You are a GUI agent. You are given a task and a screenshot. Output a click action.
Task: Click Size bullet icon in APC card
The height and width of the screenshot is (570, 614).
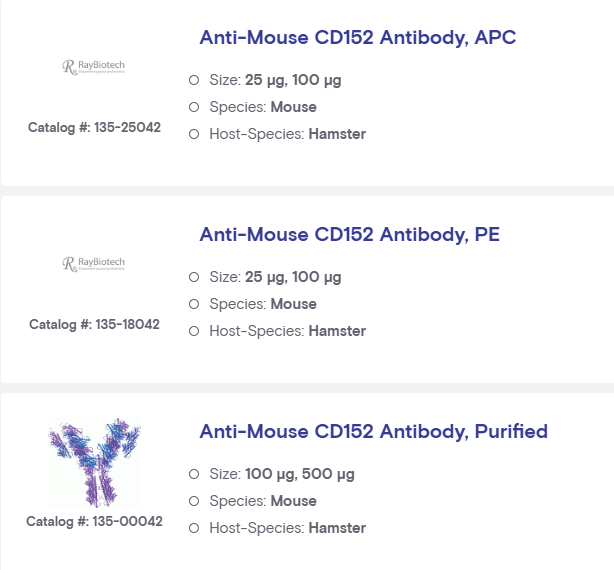[194, 80]
